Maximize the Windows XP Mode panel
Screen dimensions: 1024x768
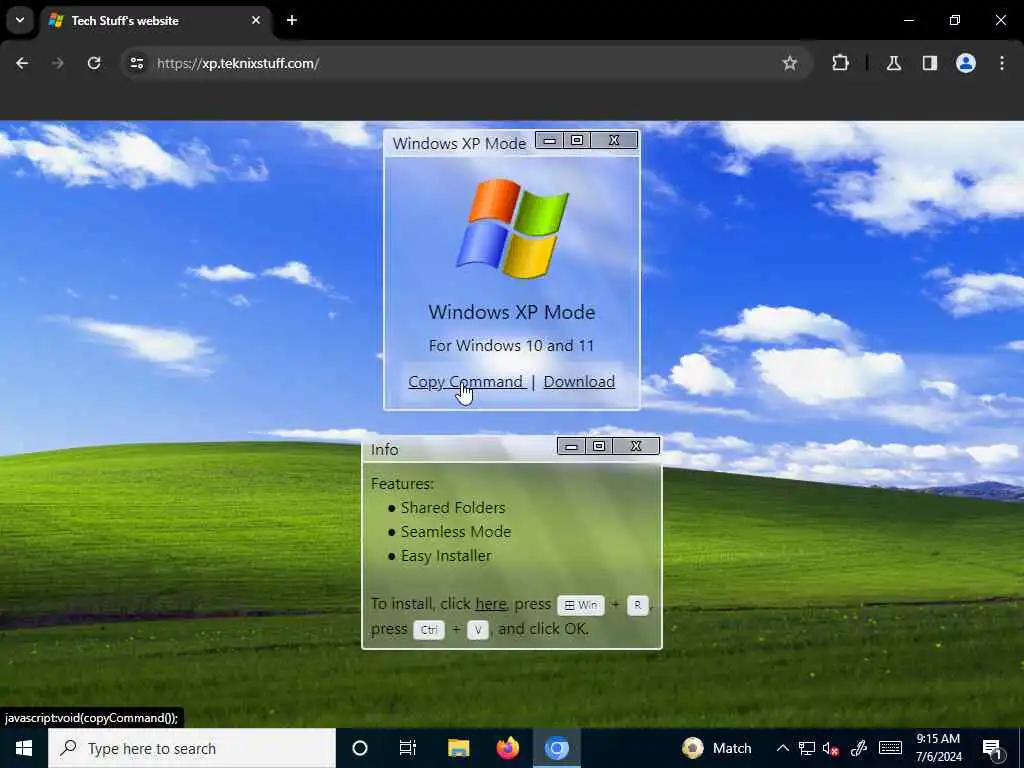click(x=577, y=140)
